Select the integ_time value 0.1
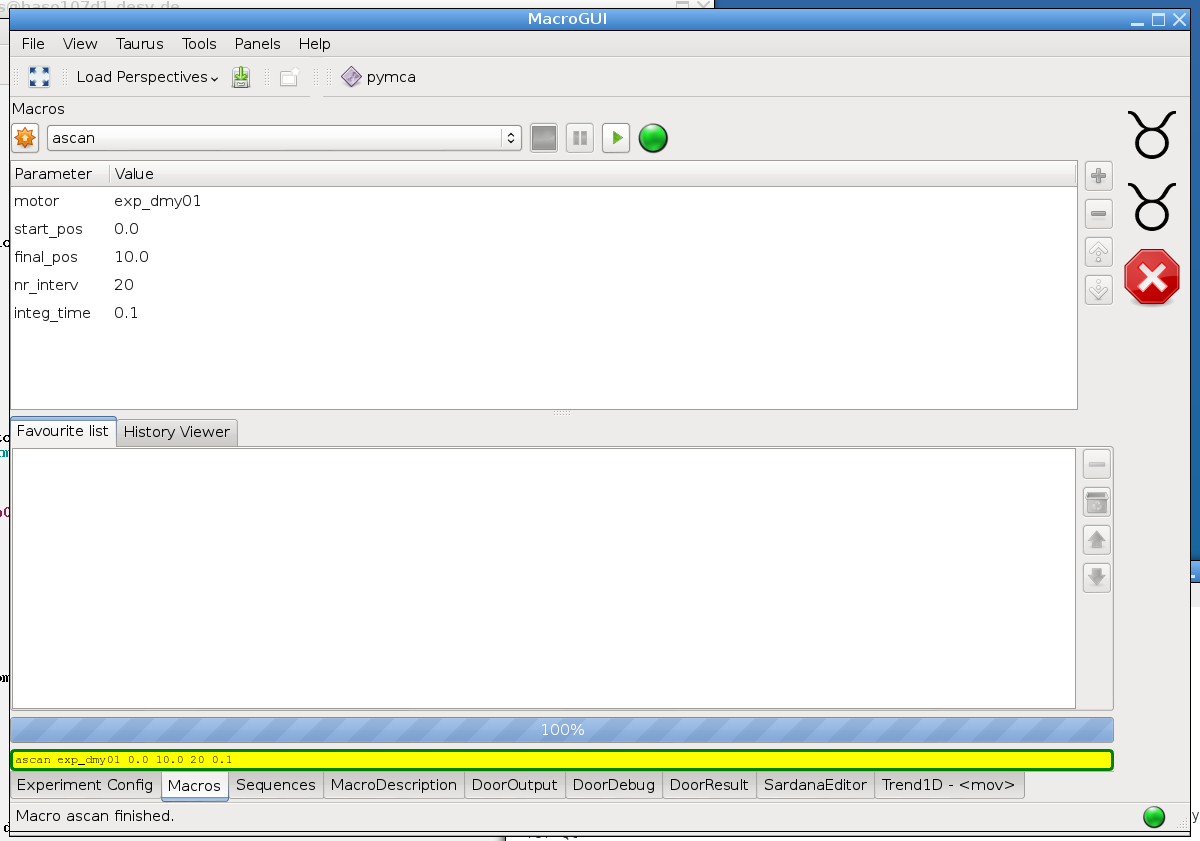This screenshot has width=1200, height=841. [x=126, y=313]
